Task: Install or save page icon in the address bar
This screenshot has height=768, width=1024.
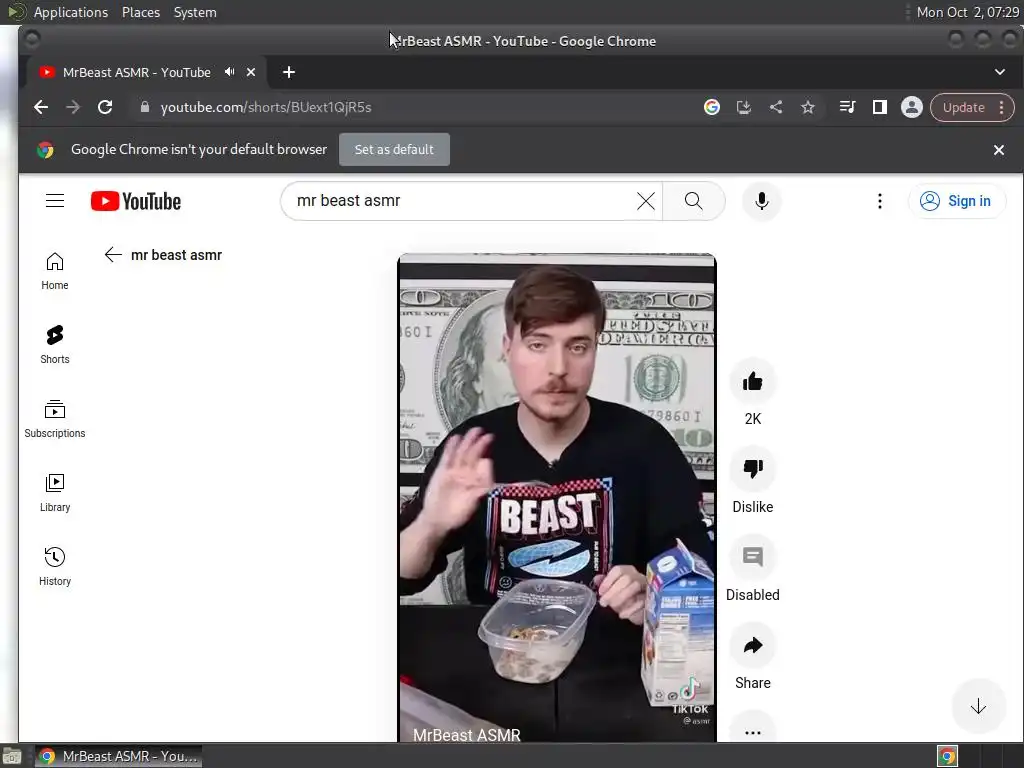Action: pyautogui.click(x=744, y=107)
